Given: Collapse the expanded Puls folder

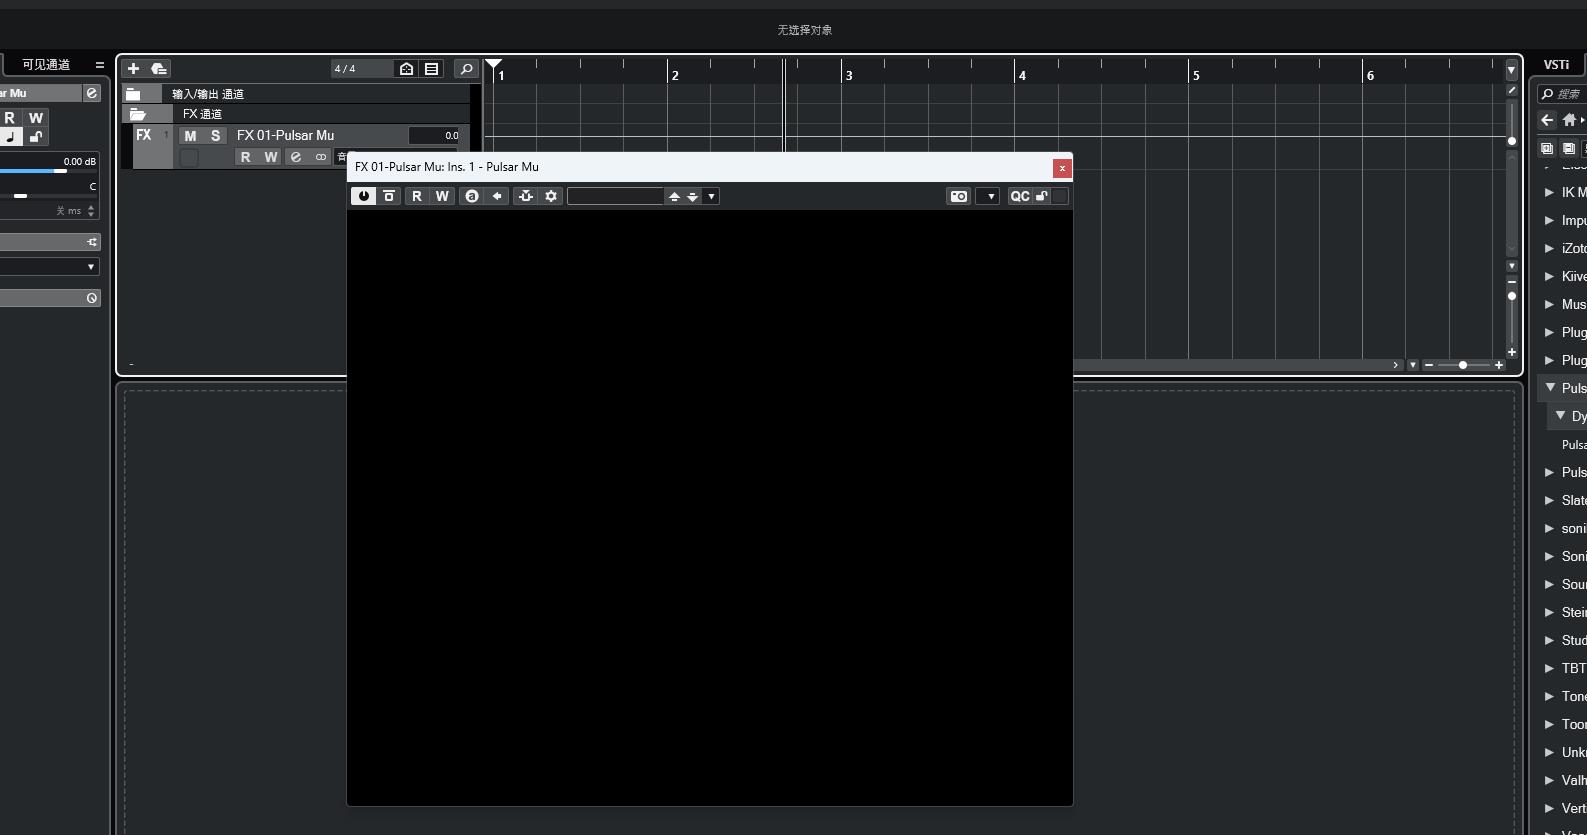Looking at the screenshot, I should (1551, 388).
